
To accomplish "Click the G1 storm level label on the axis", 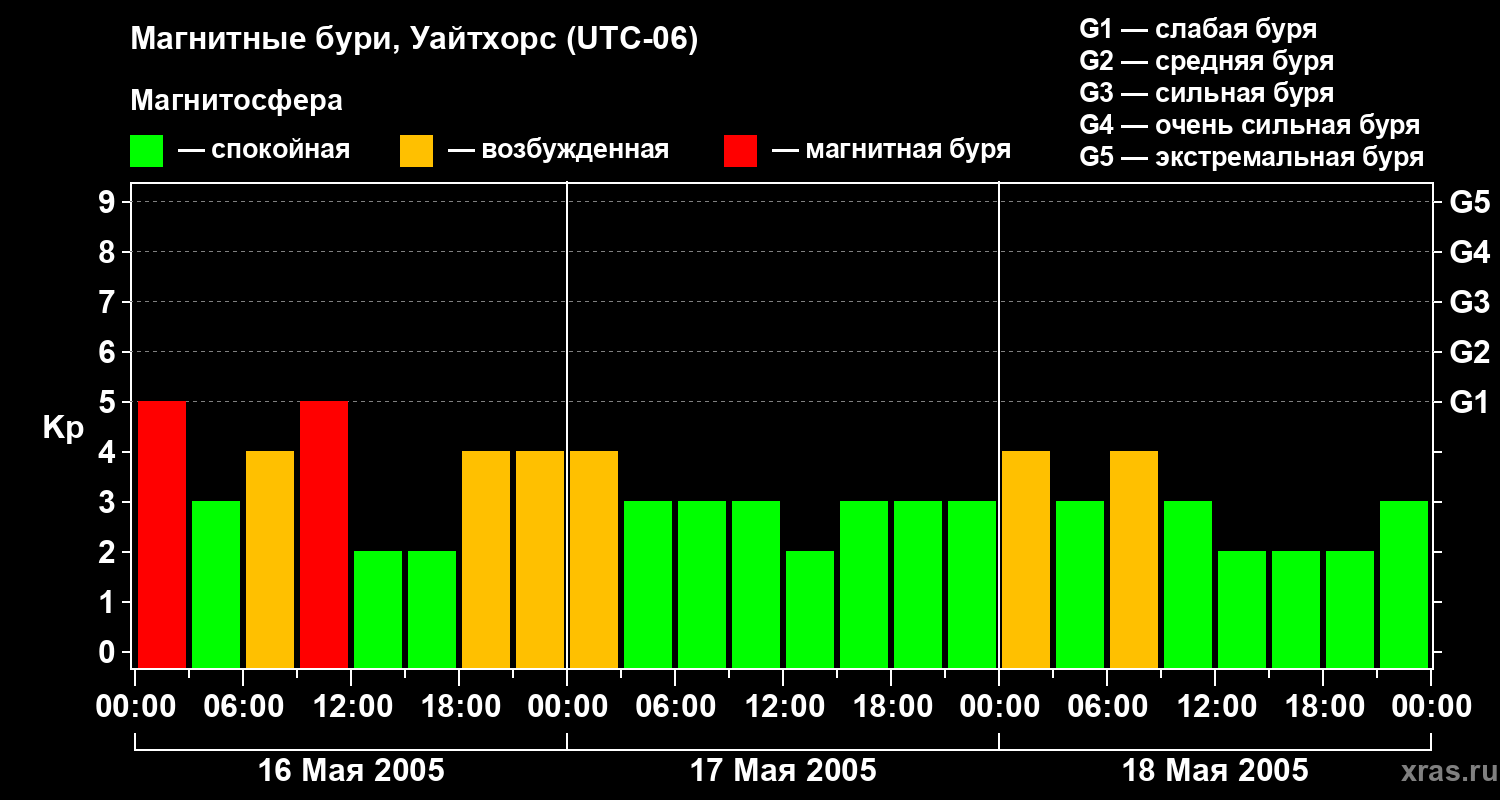I will (x=1469, y=402).
